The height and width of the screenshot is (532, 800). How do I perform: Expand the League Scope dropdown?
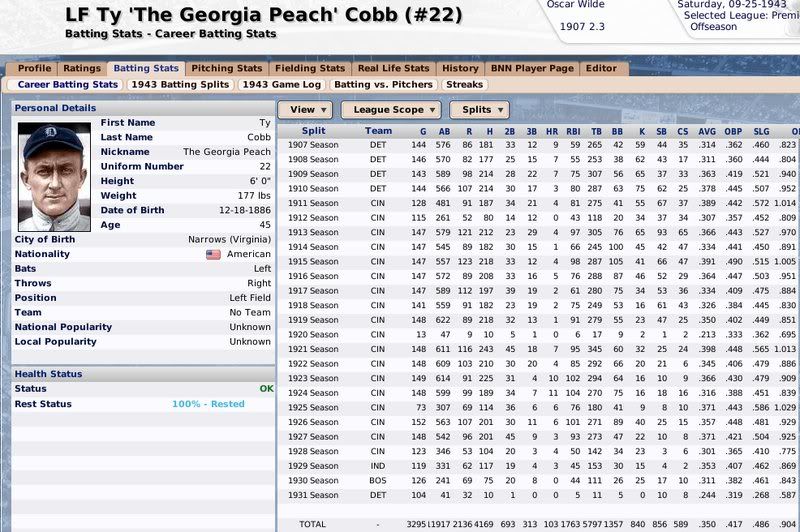[390, 109]
